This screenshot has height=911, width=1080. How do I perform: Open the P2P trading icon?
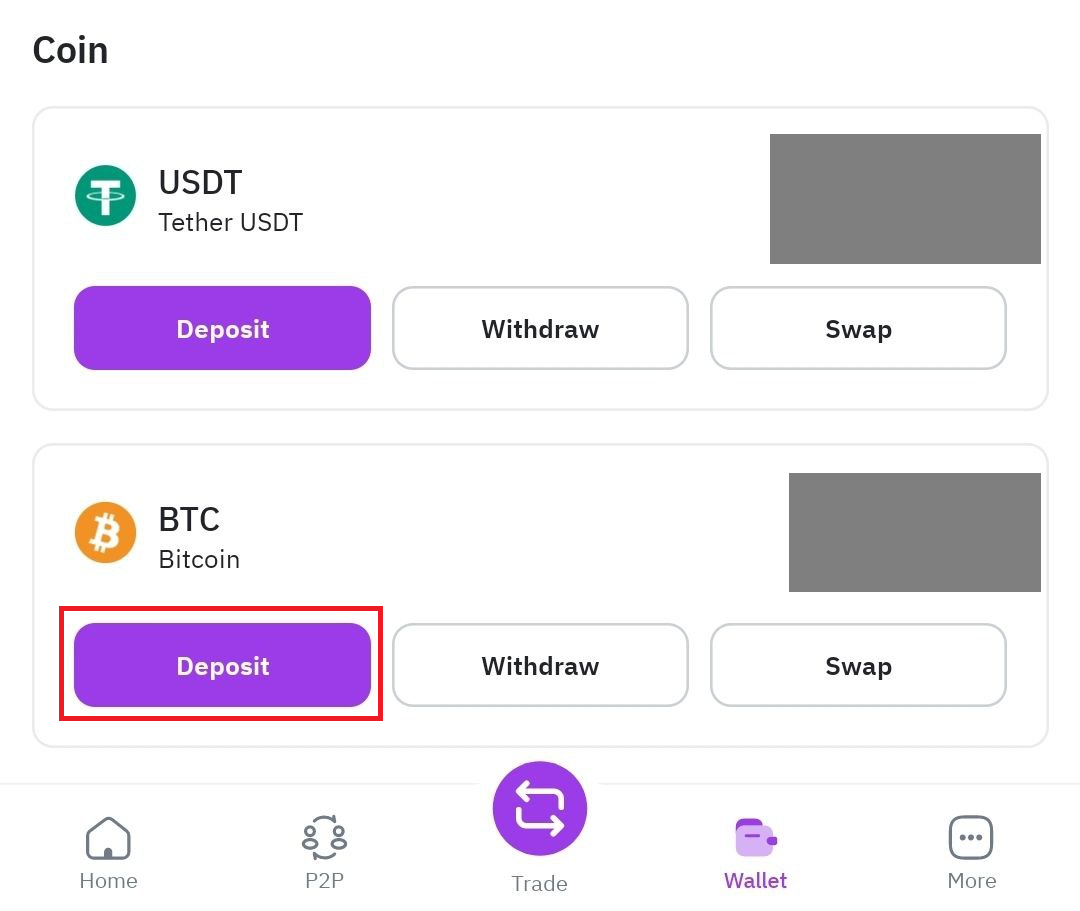(323, 837)
